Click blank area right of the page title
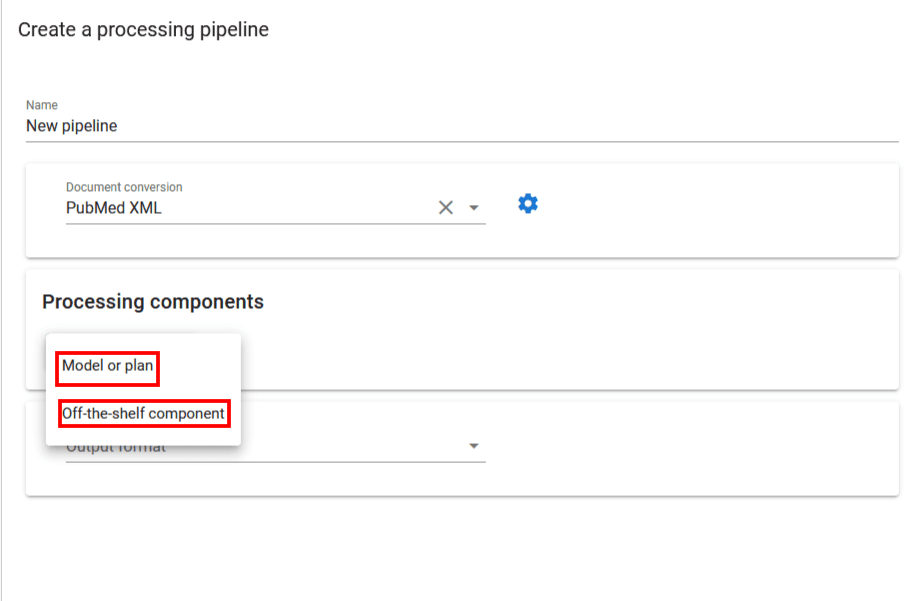Screen dimensions: 911x601 (x=600, y=30)
